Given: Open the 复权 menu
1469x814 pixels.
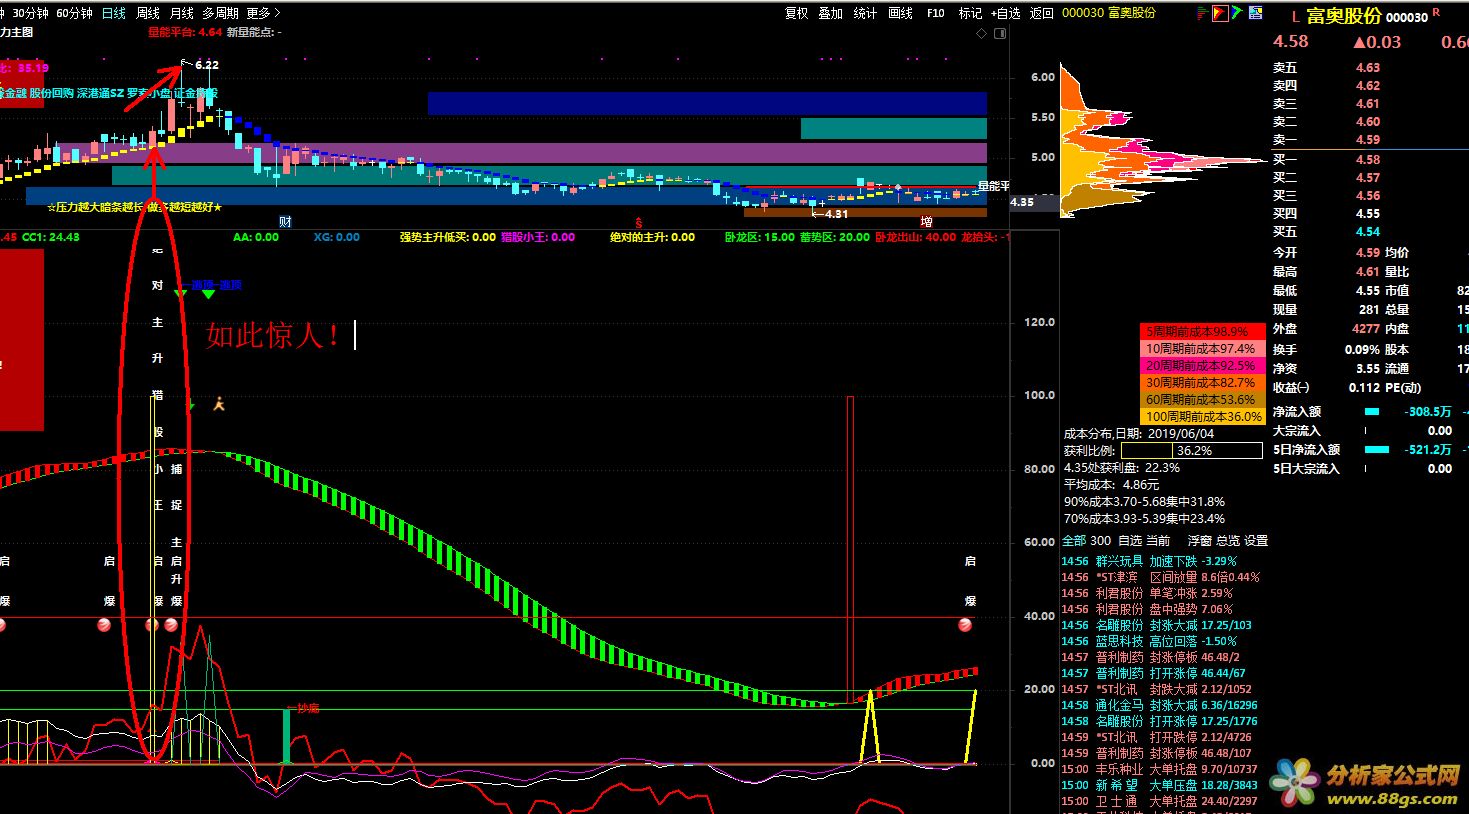Looking at the screenshot, I should (797, 13).
